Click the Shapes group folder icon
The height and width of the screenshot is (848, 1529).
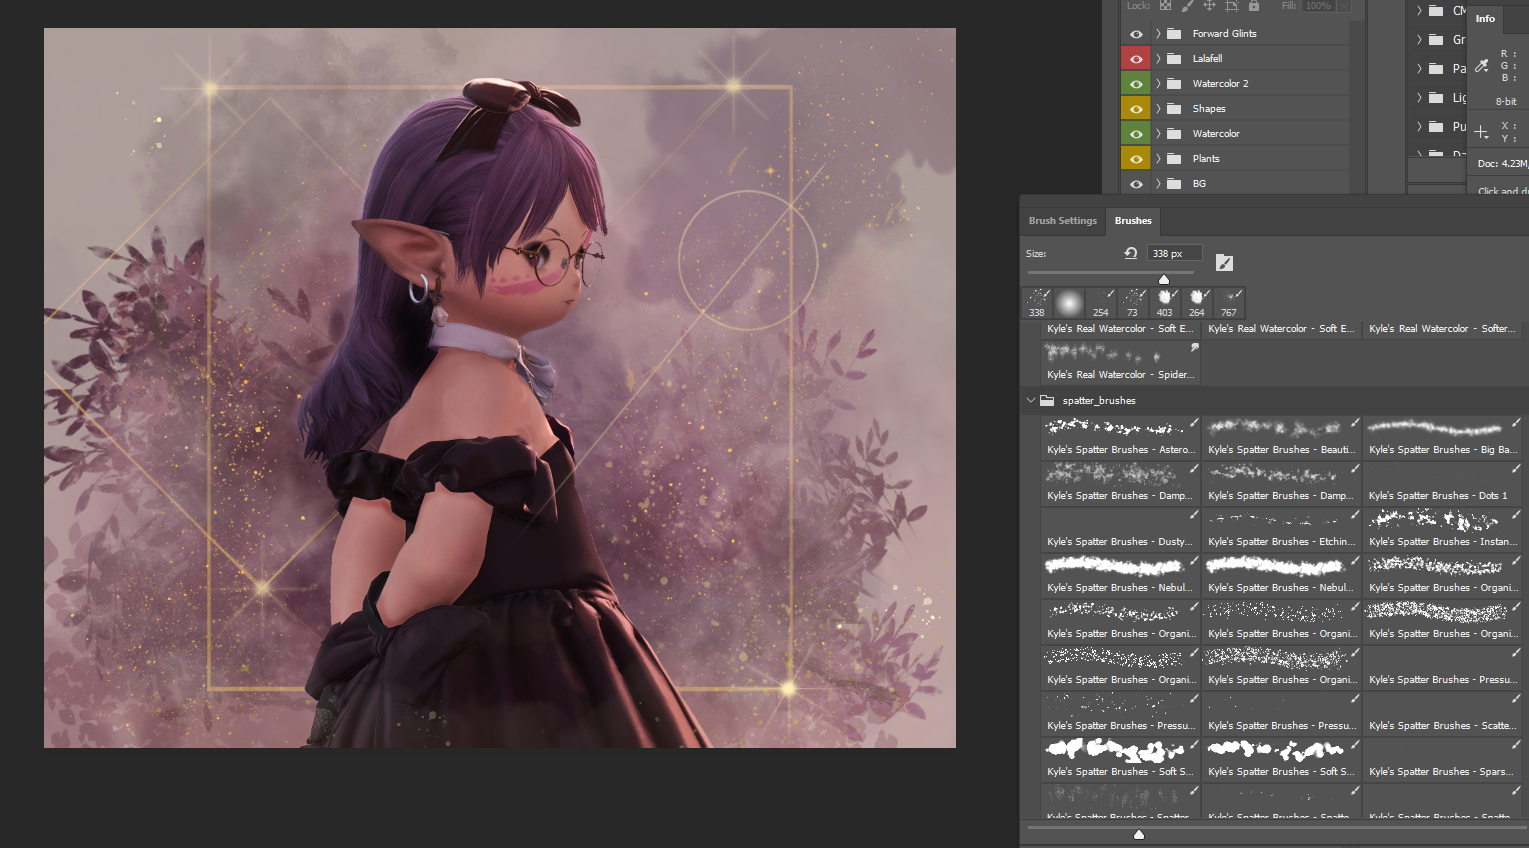click(x=1174, y=109)
